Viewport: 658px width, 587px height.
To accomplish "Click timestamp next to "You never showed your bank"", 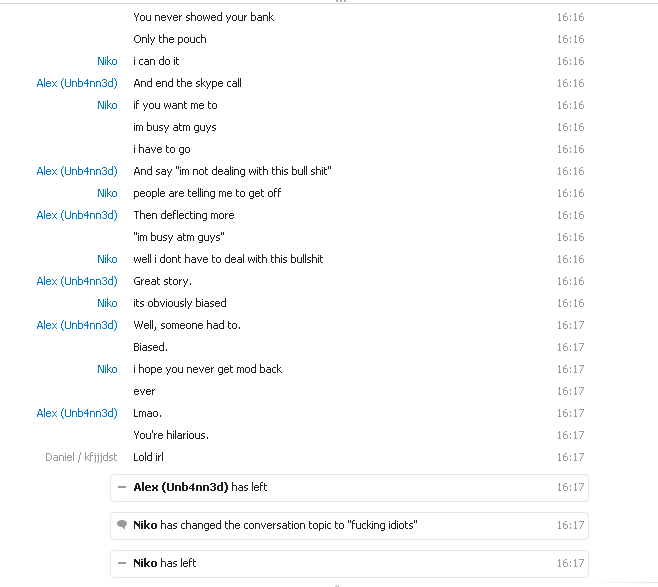I will click(570, 17).
